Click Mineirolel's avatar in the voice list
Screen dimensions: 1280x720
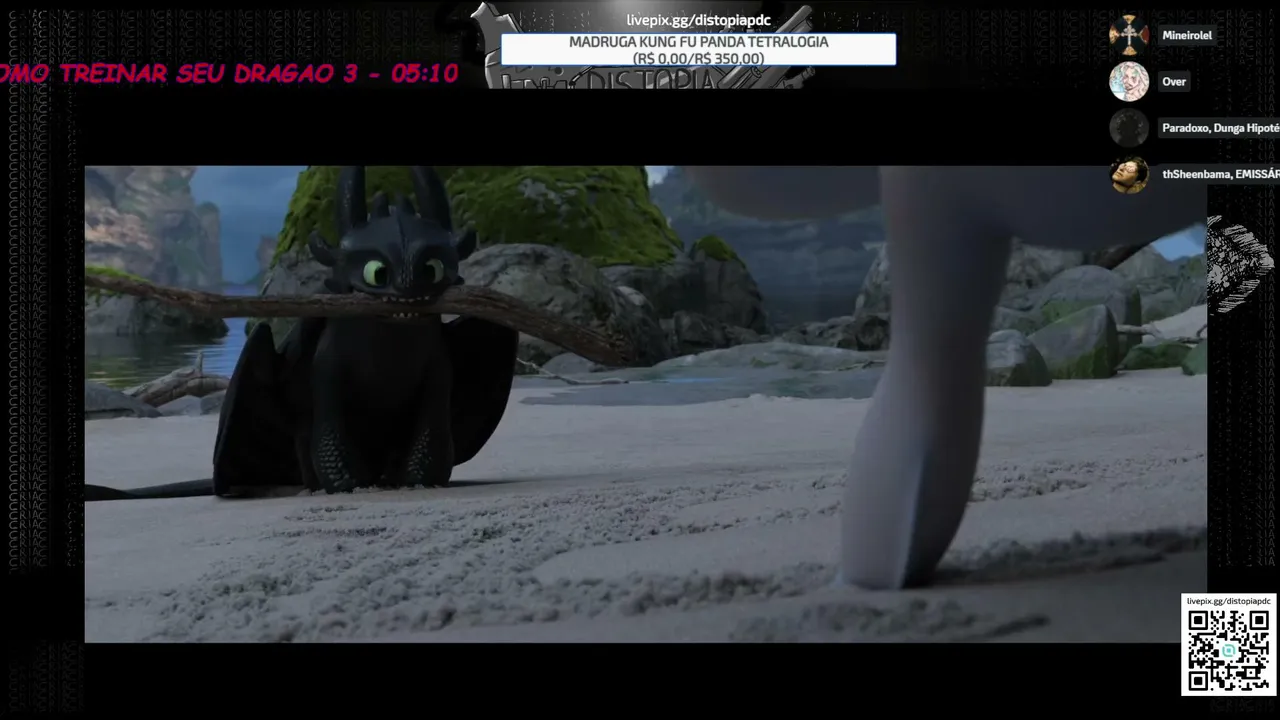(x=1129, y=35)
